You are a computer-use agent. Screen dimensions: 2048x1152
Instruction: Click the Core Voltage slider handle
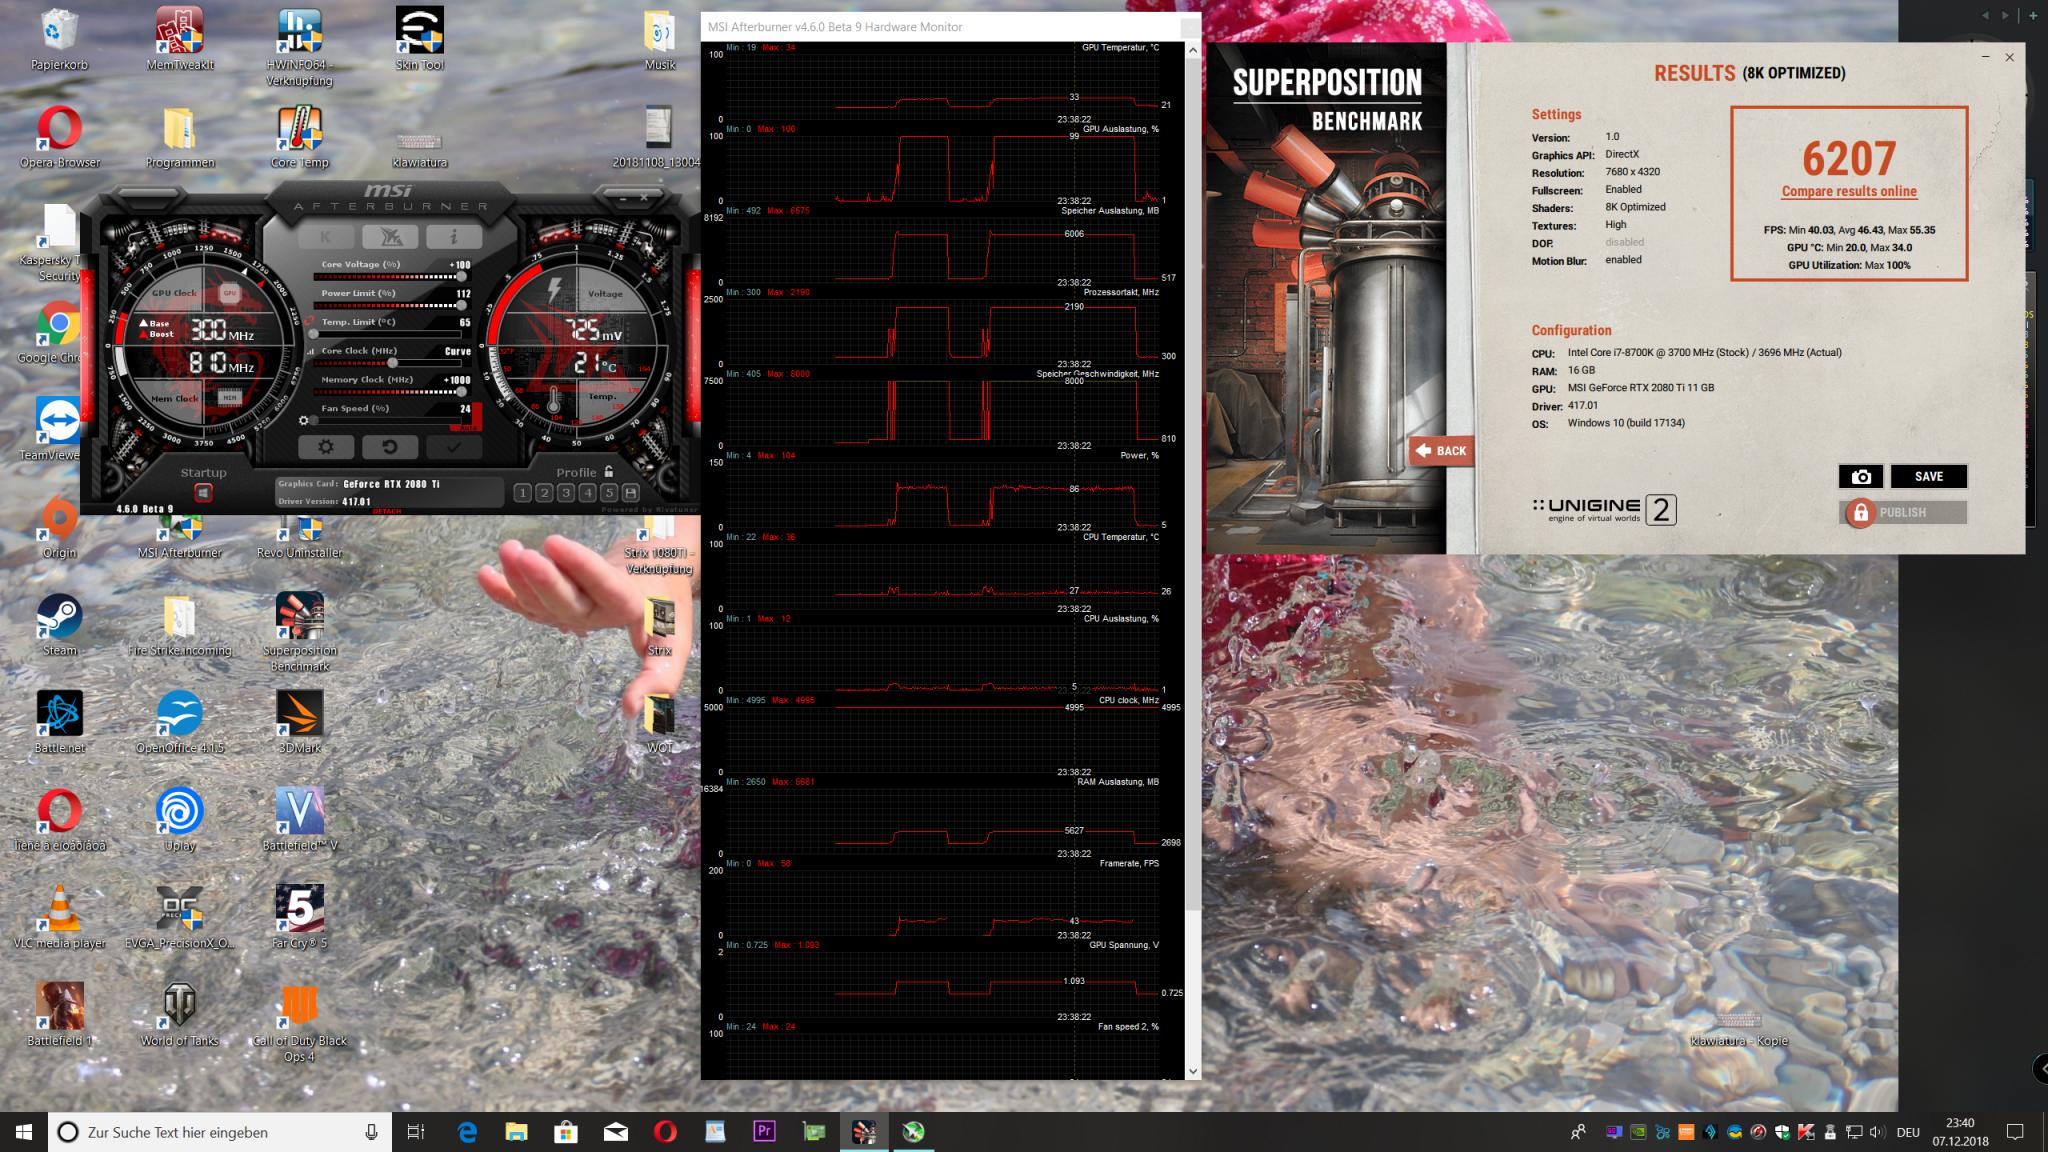462,277
